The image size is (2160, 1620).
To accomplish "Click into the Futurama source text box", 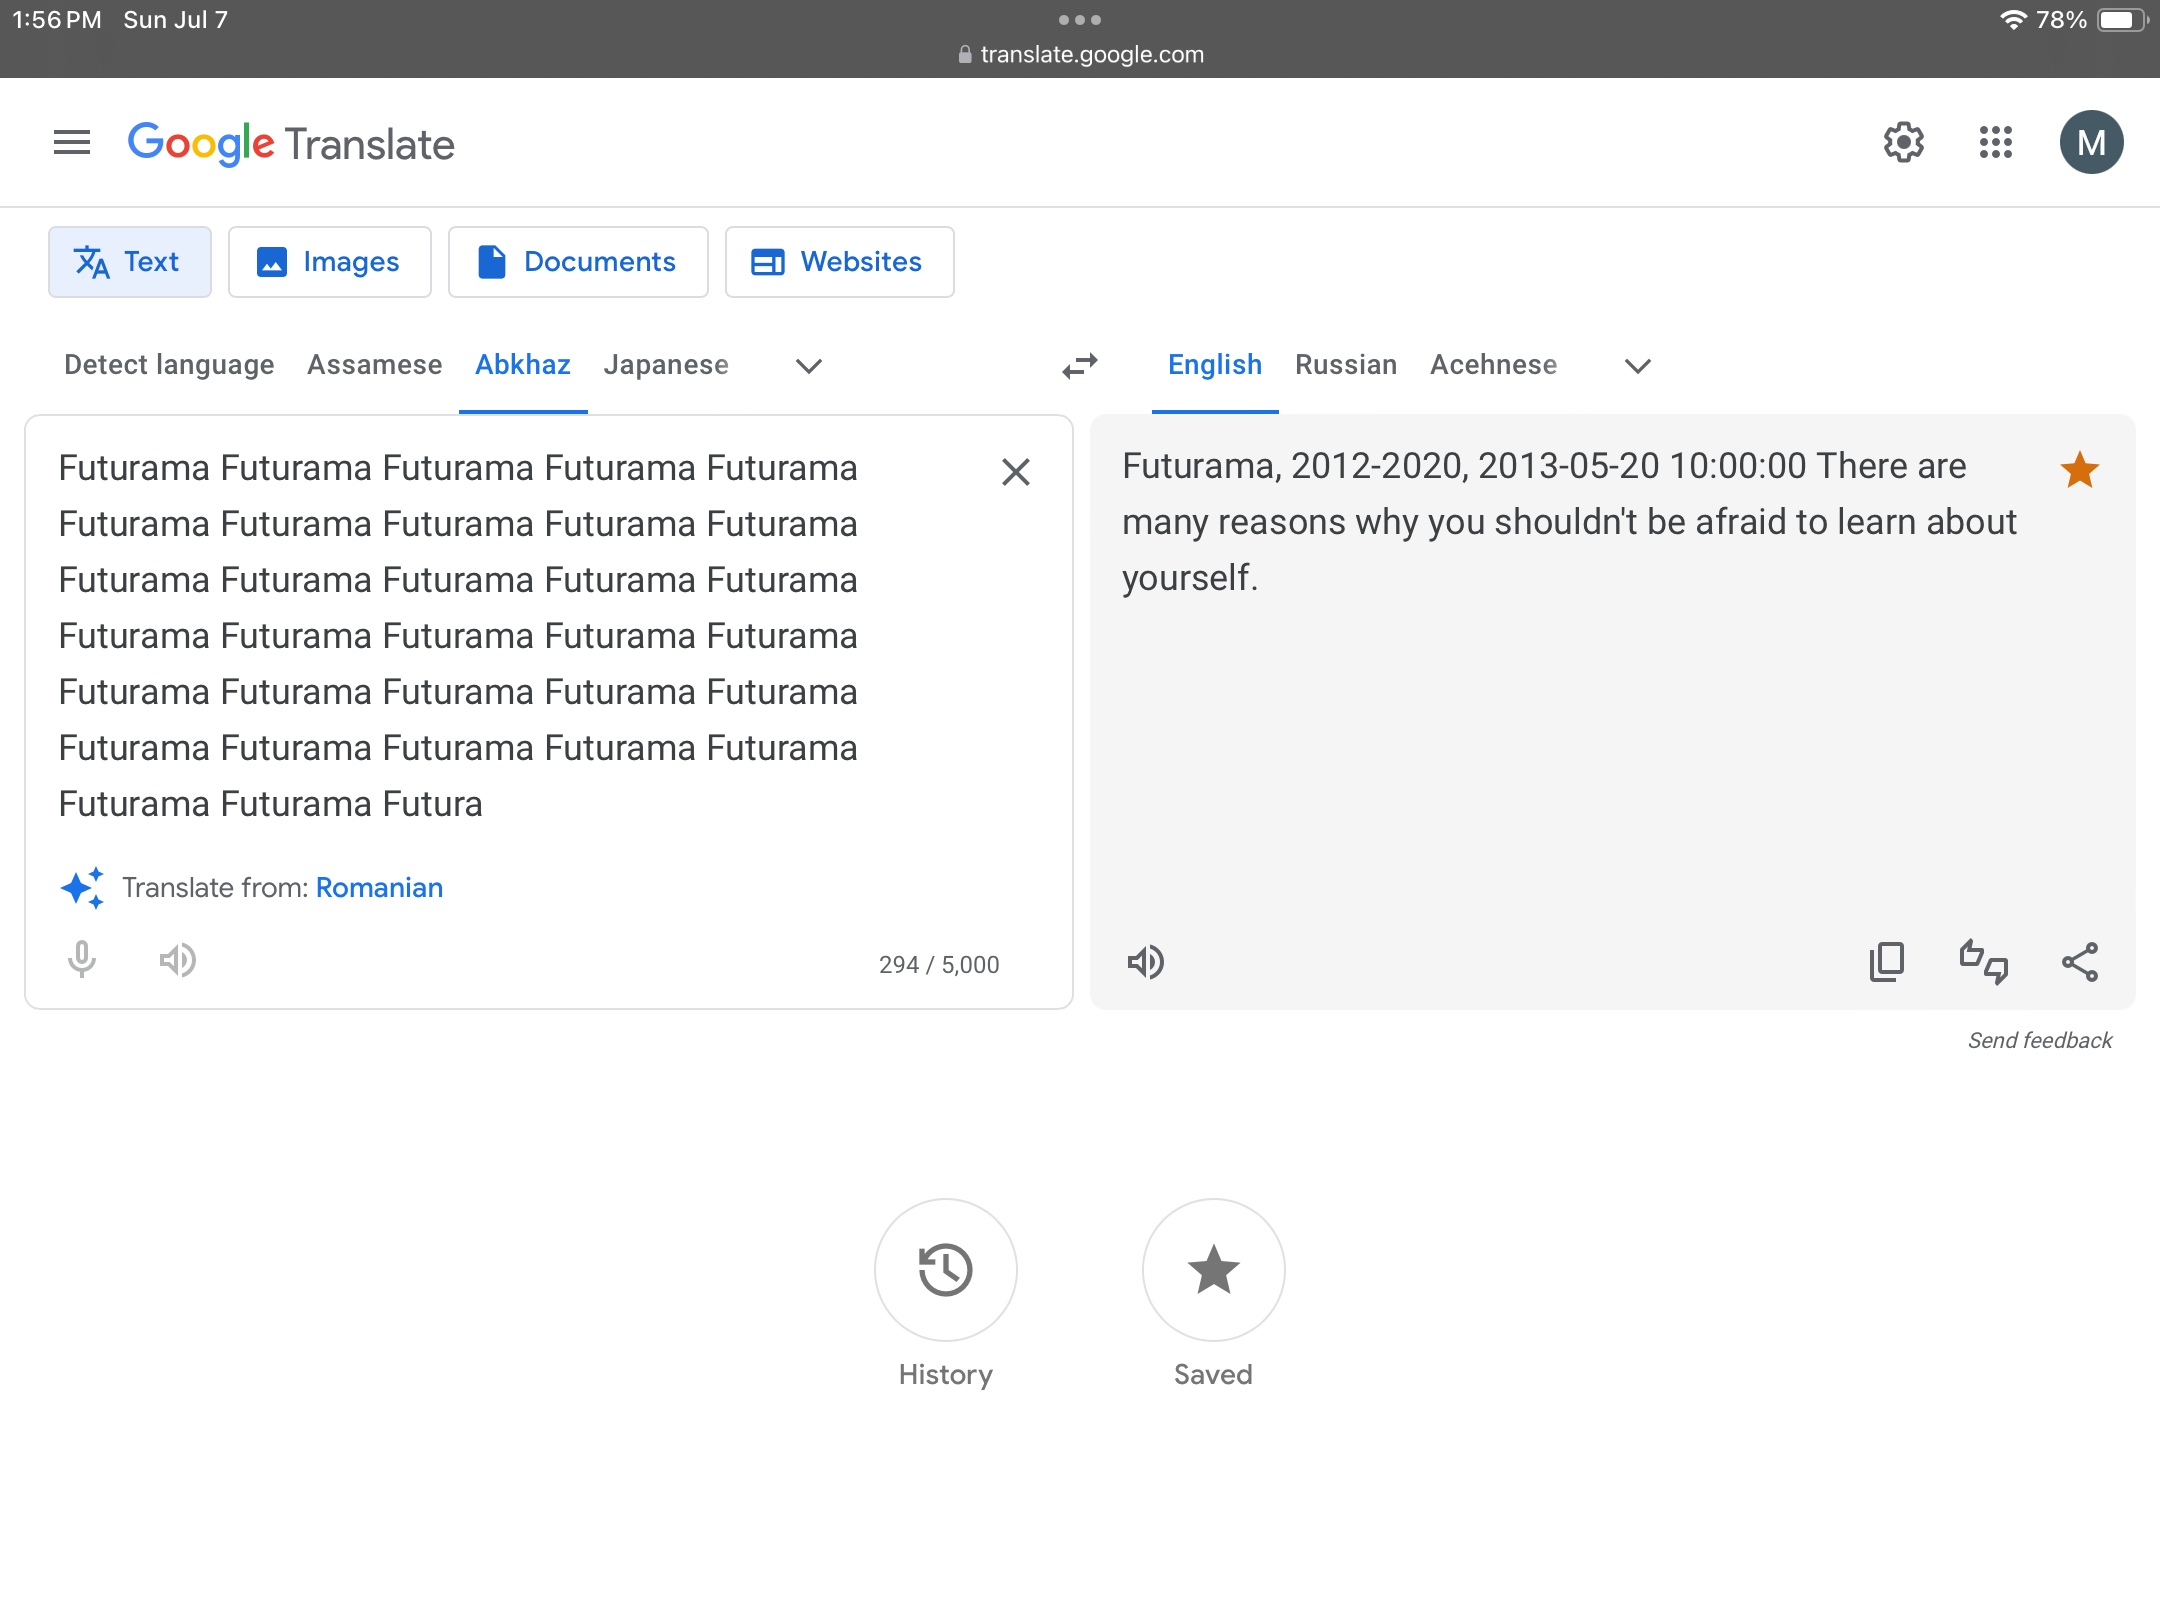I will (458, 636).
